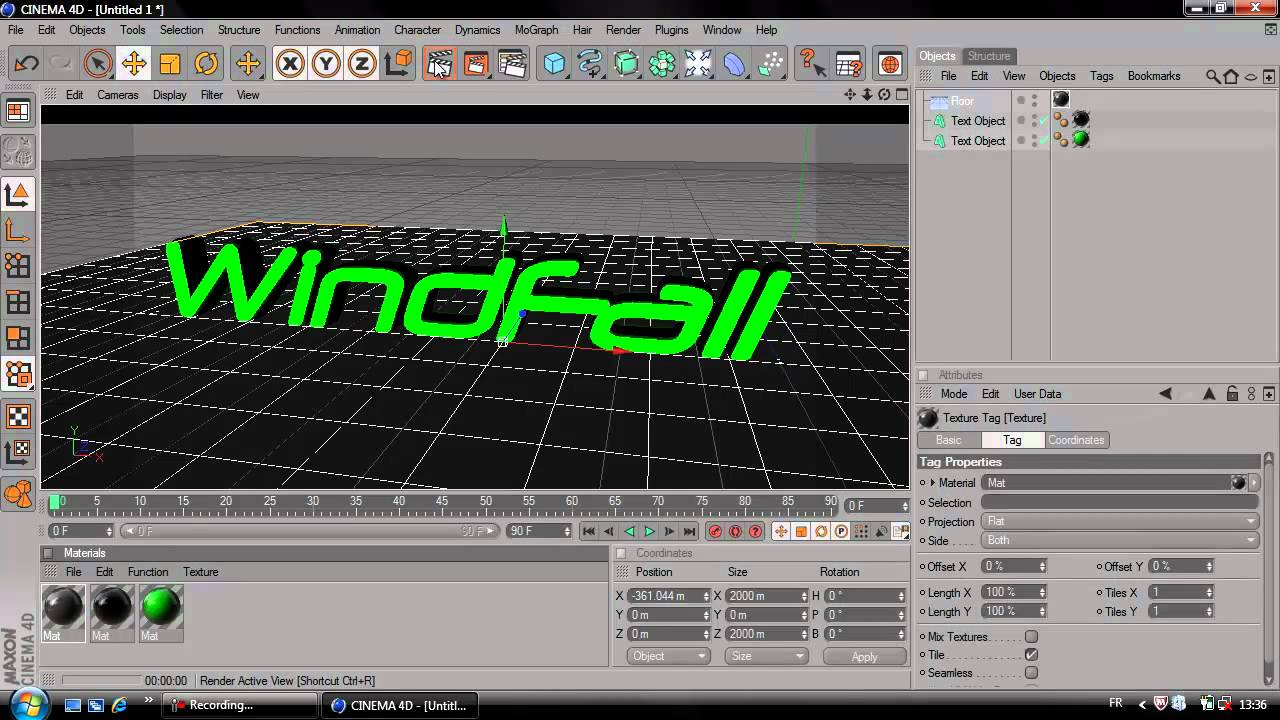Image resolution: width=1280 pixels, height=720 pixels.
Task: Open the Object coordinate mode dropdown
Action: click(669, 656)
